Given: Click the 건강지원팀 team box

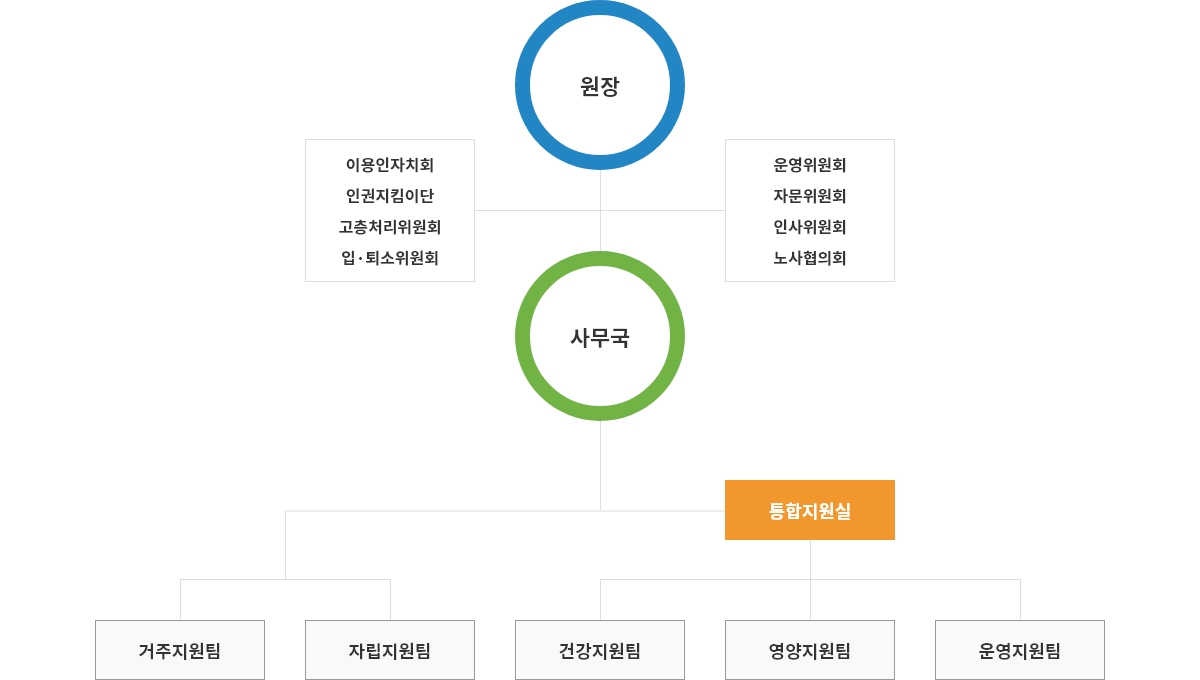Looking at the screenshot, I should (x=600, y=650).
